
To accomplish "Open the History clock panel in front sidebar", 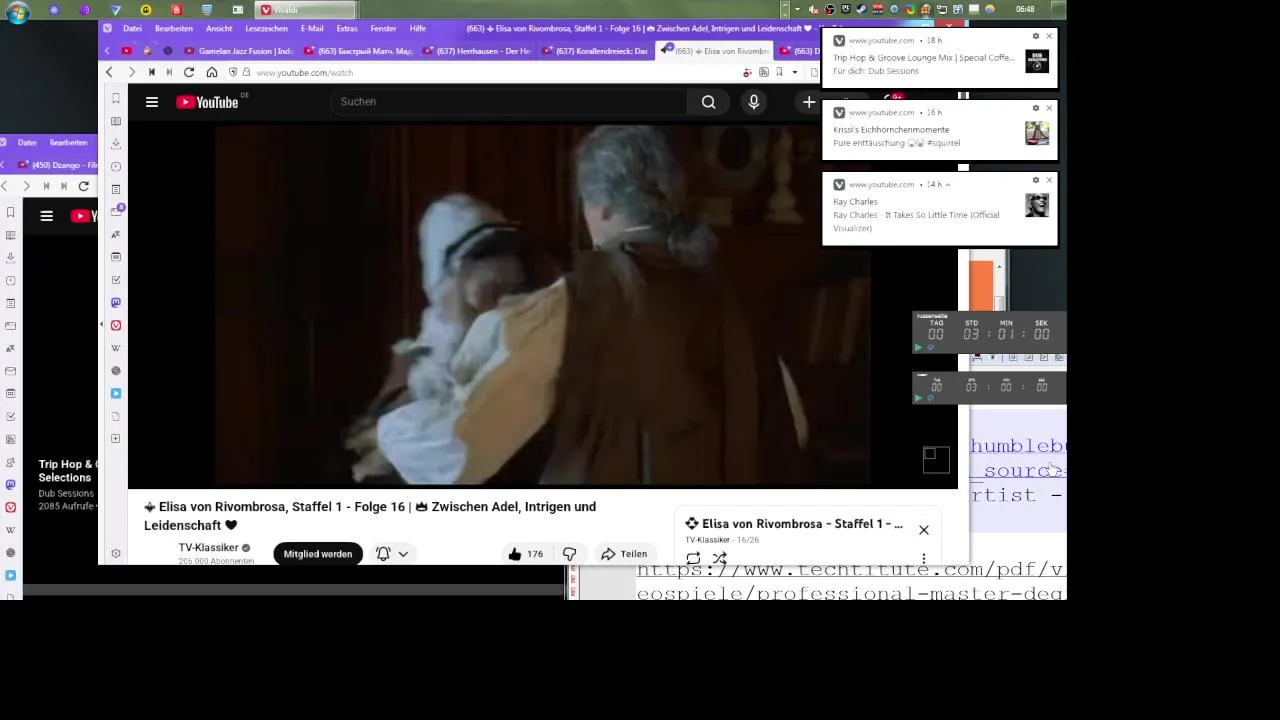I will [x=116, y=167].
